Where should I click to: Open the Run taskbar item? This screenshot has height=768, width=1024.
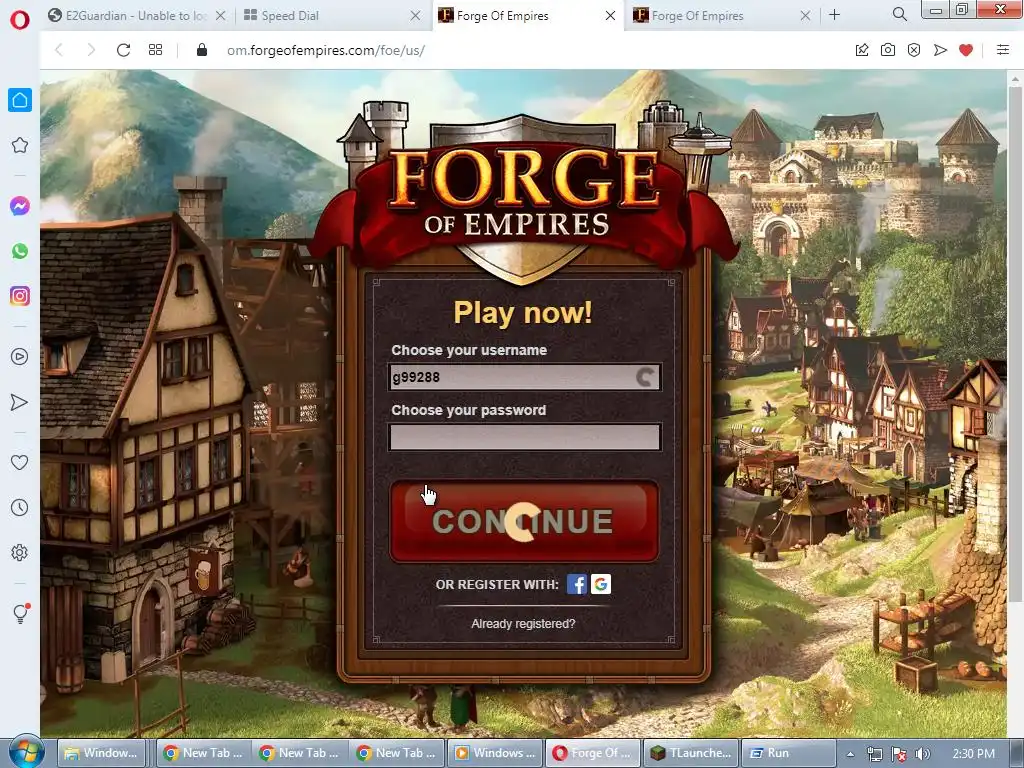[788, 753]
